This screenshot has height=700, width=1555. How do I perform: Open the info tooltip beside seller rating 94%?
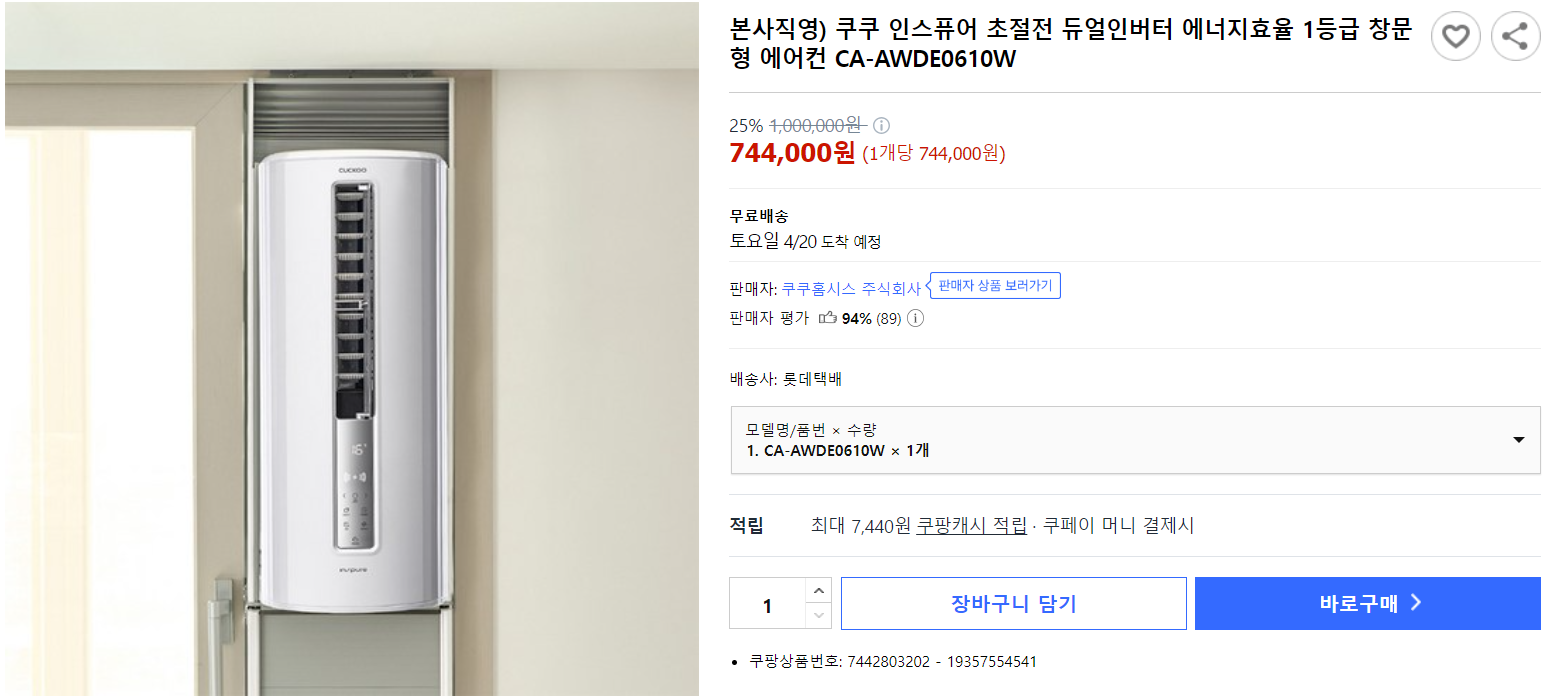[x=915, y=318]
